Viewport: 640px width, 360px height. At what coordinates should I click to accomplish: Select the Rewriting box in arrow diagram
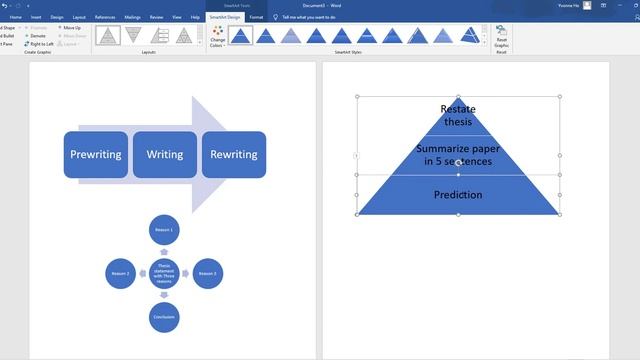[x=234, y=155]
